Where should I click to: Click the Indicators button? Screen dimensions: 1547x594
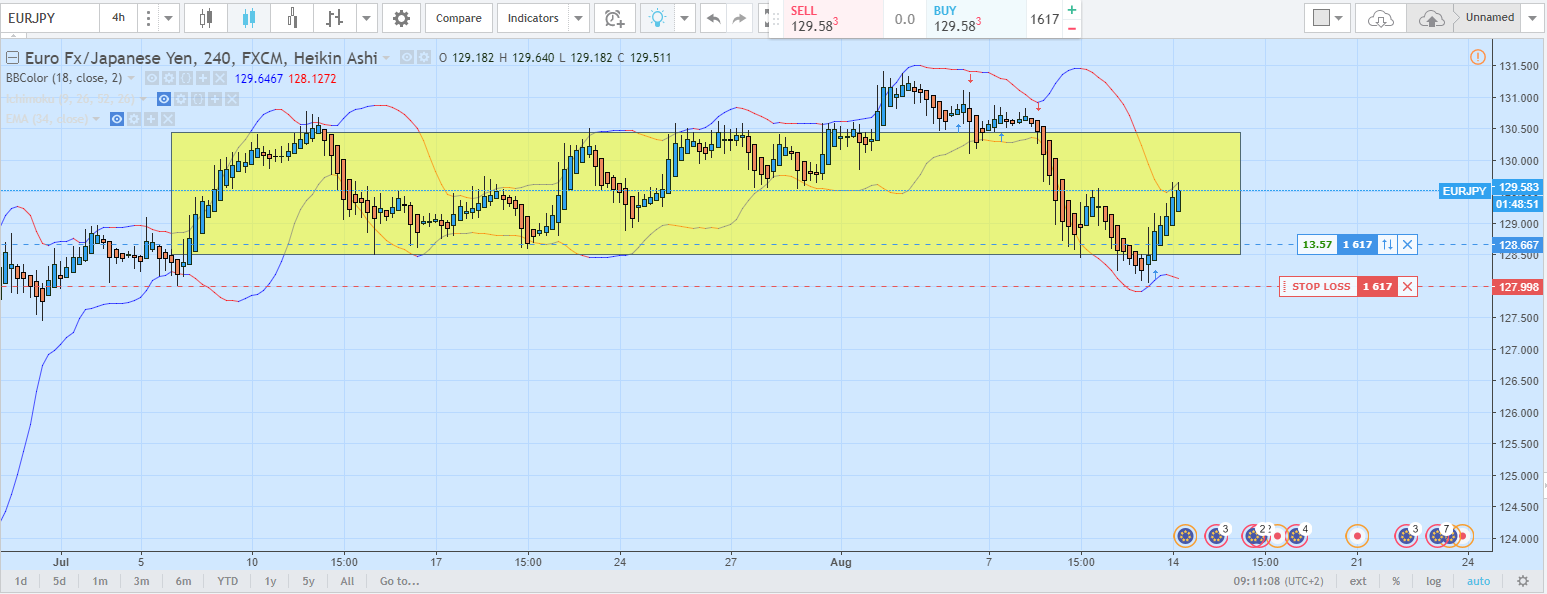coord(533,18)
